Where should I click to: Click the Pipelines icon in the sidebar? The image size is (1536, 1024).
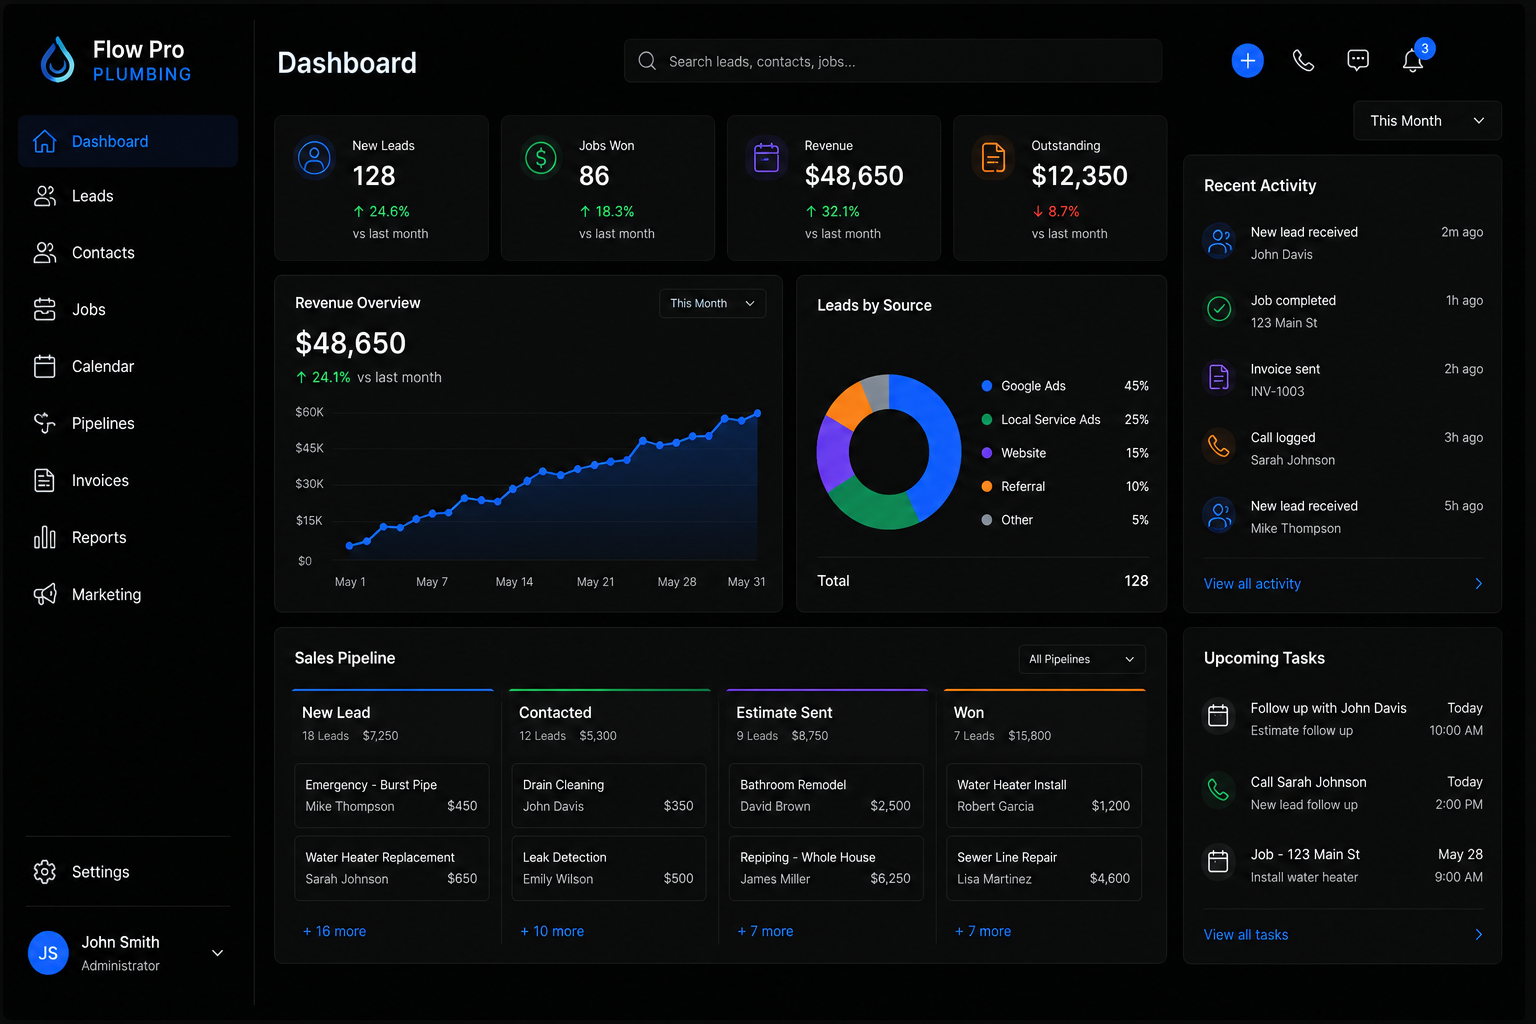45,423
